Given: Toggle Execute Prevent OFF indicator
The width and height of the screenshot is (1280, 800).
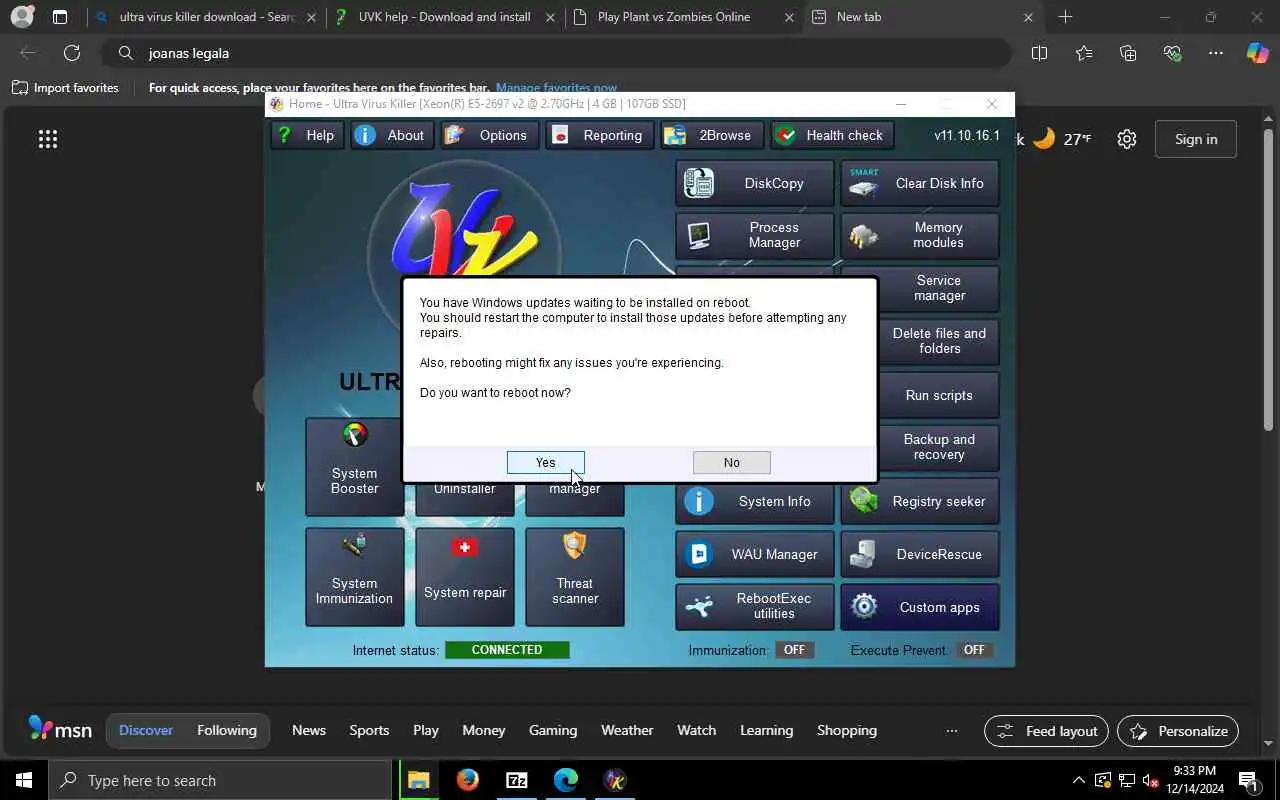Looking at the screenshot, I should click(x=974, y=650).
